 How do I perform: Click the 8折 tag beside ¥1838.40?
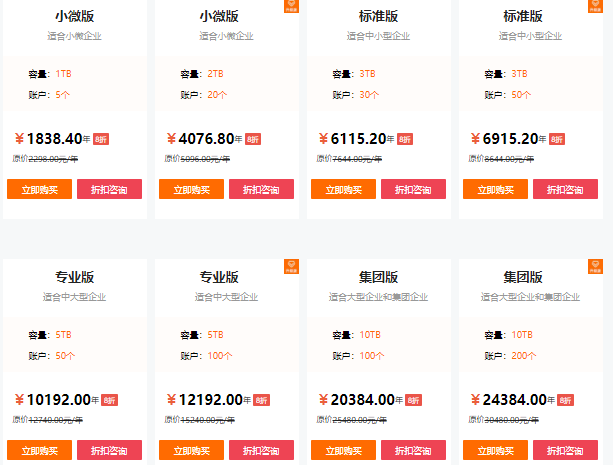point(100,140)
